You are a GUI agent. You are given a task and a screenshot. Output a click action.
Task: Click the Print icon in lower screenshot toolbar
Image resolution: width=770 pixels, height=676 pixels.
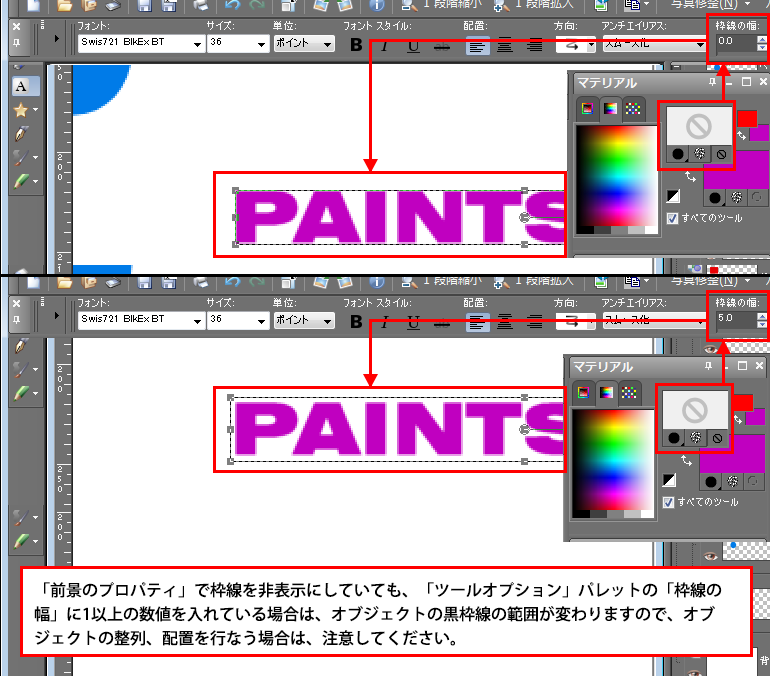click(201, 282)
